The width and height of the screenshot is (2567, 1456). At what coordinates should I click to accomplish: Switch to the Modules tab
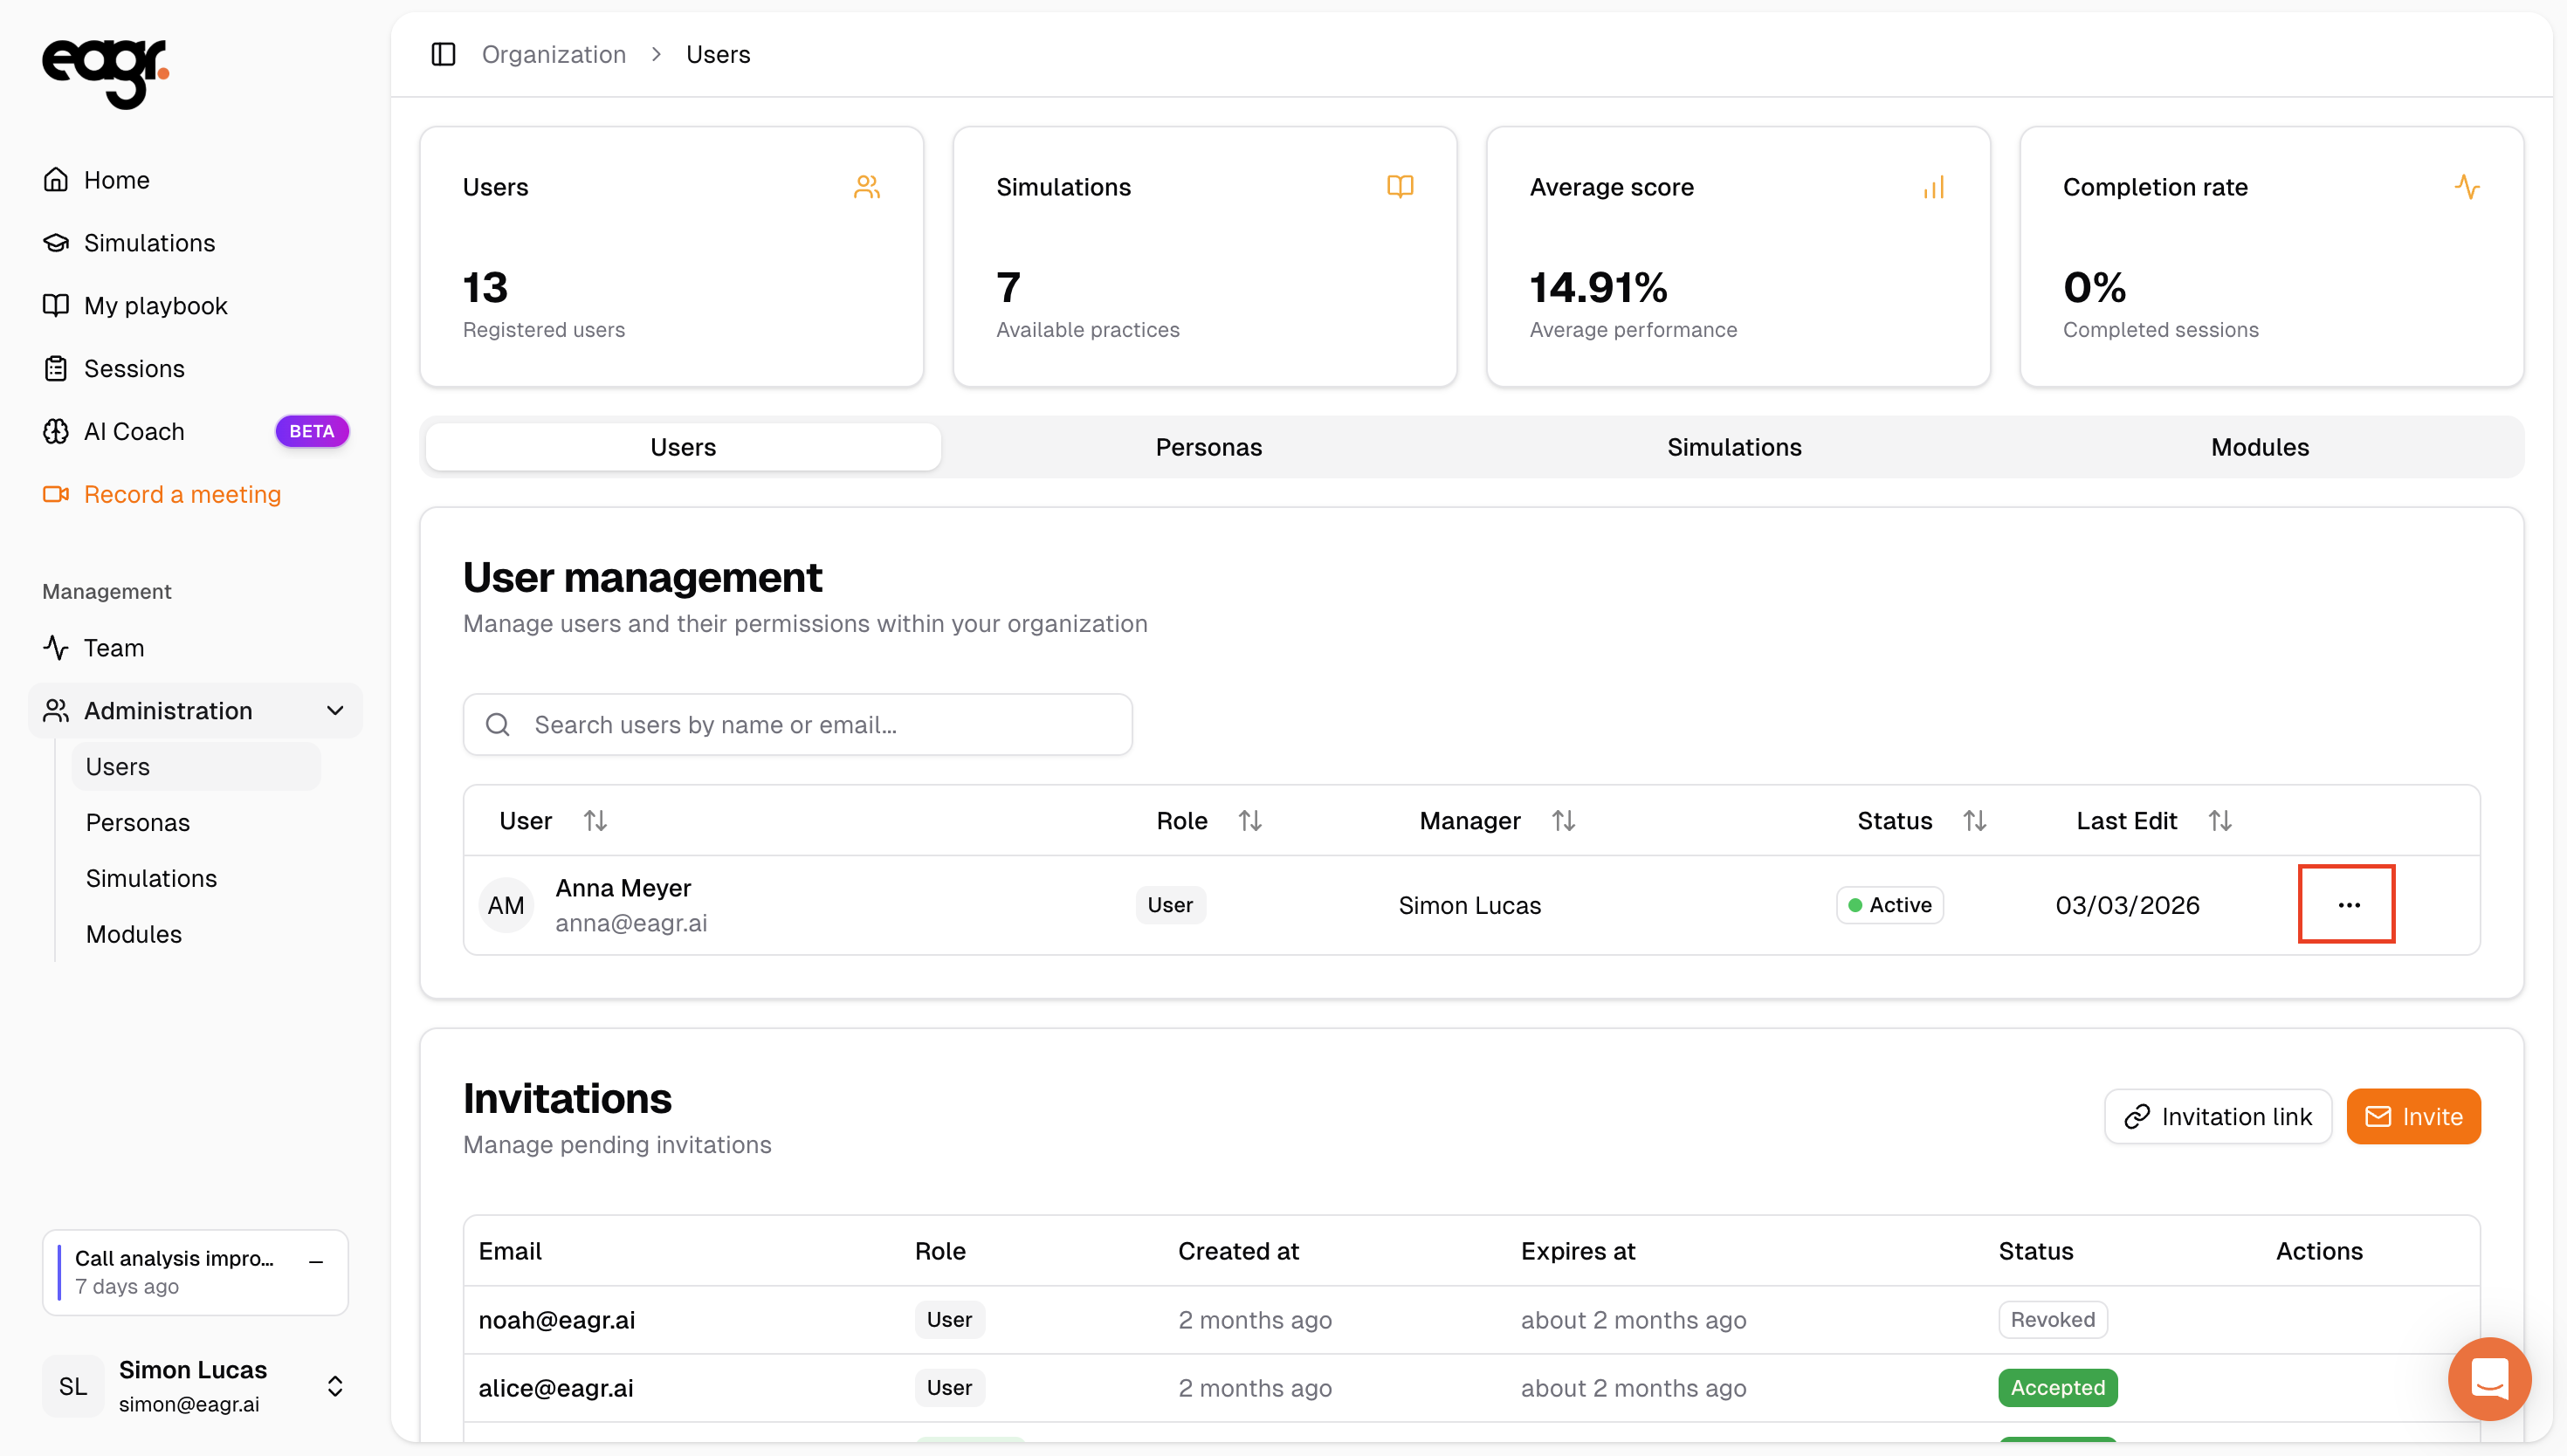coord(2259,447)
